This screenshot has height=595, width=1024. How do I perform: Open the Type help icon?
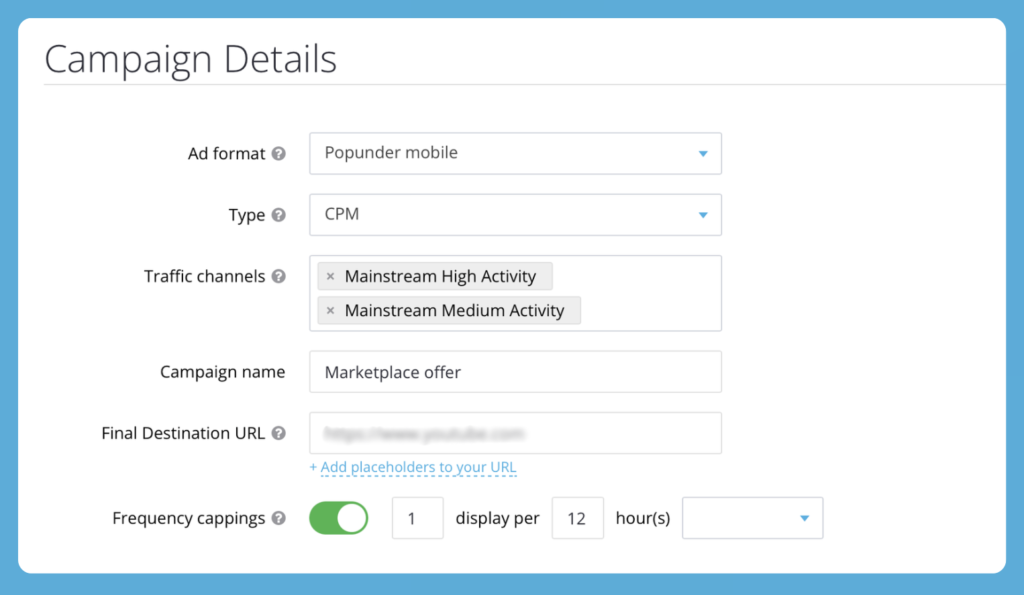(279, 215)
